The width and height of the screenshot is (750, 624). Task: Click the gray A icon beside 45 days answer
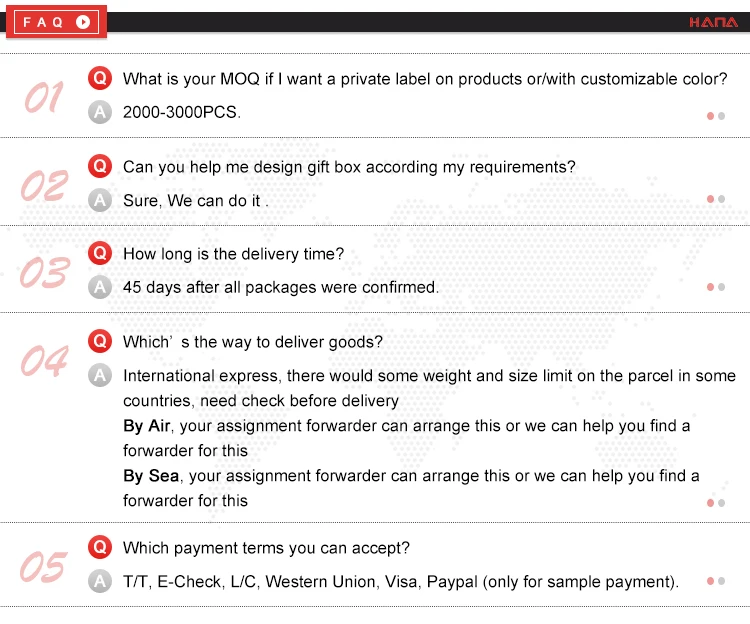100,287
